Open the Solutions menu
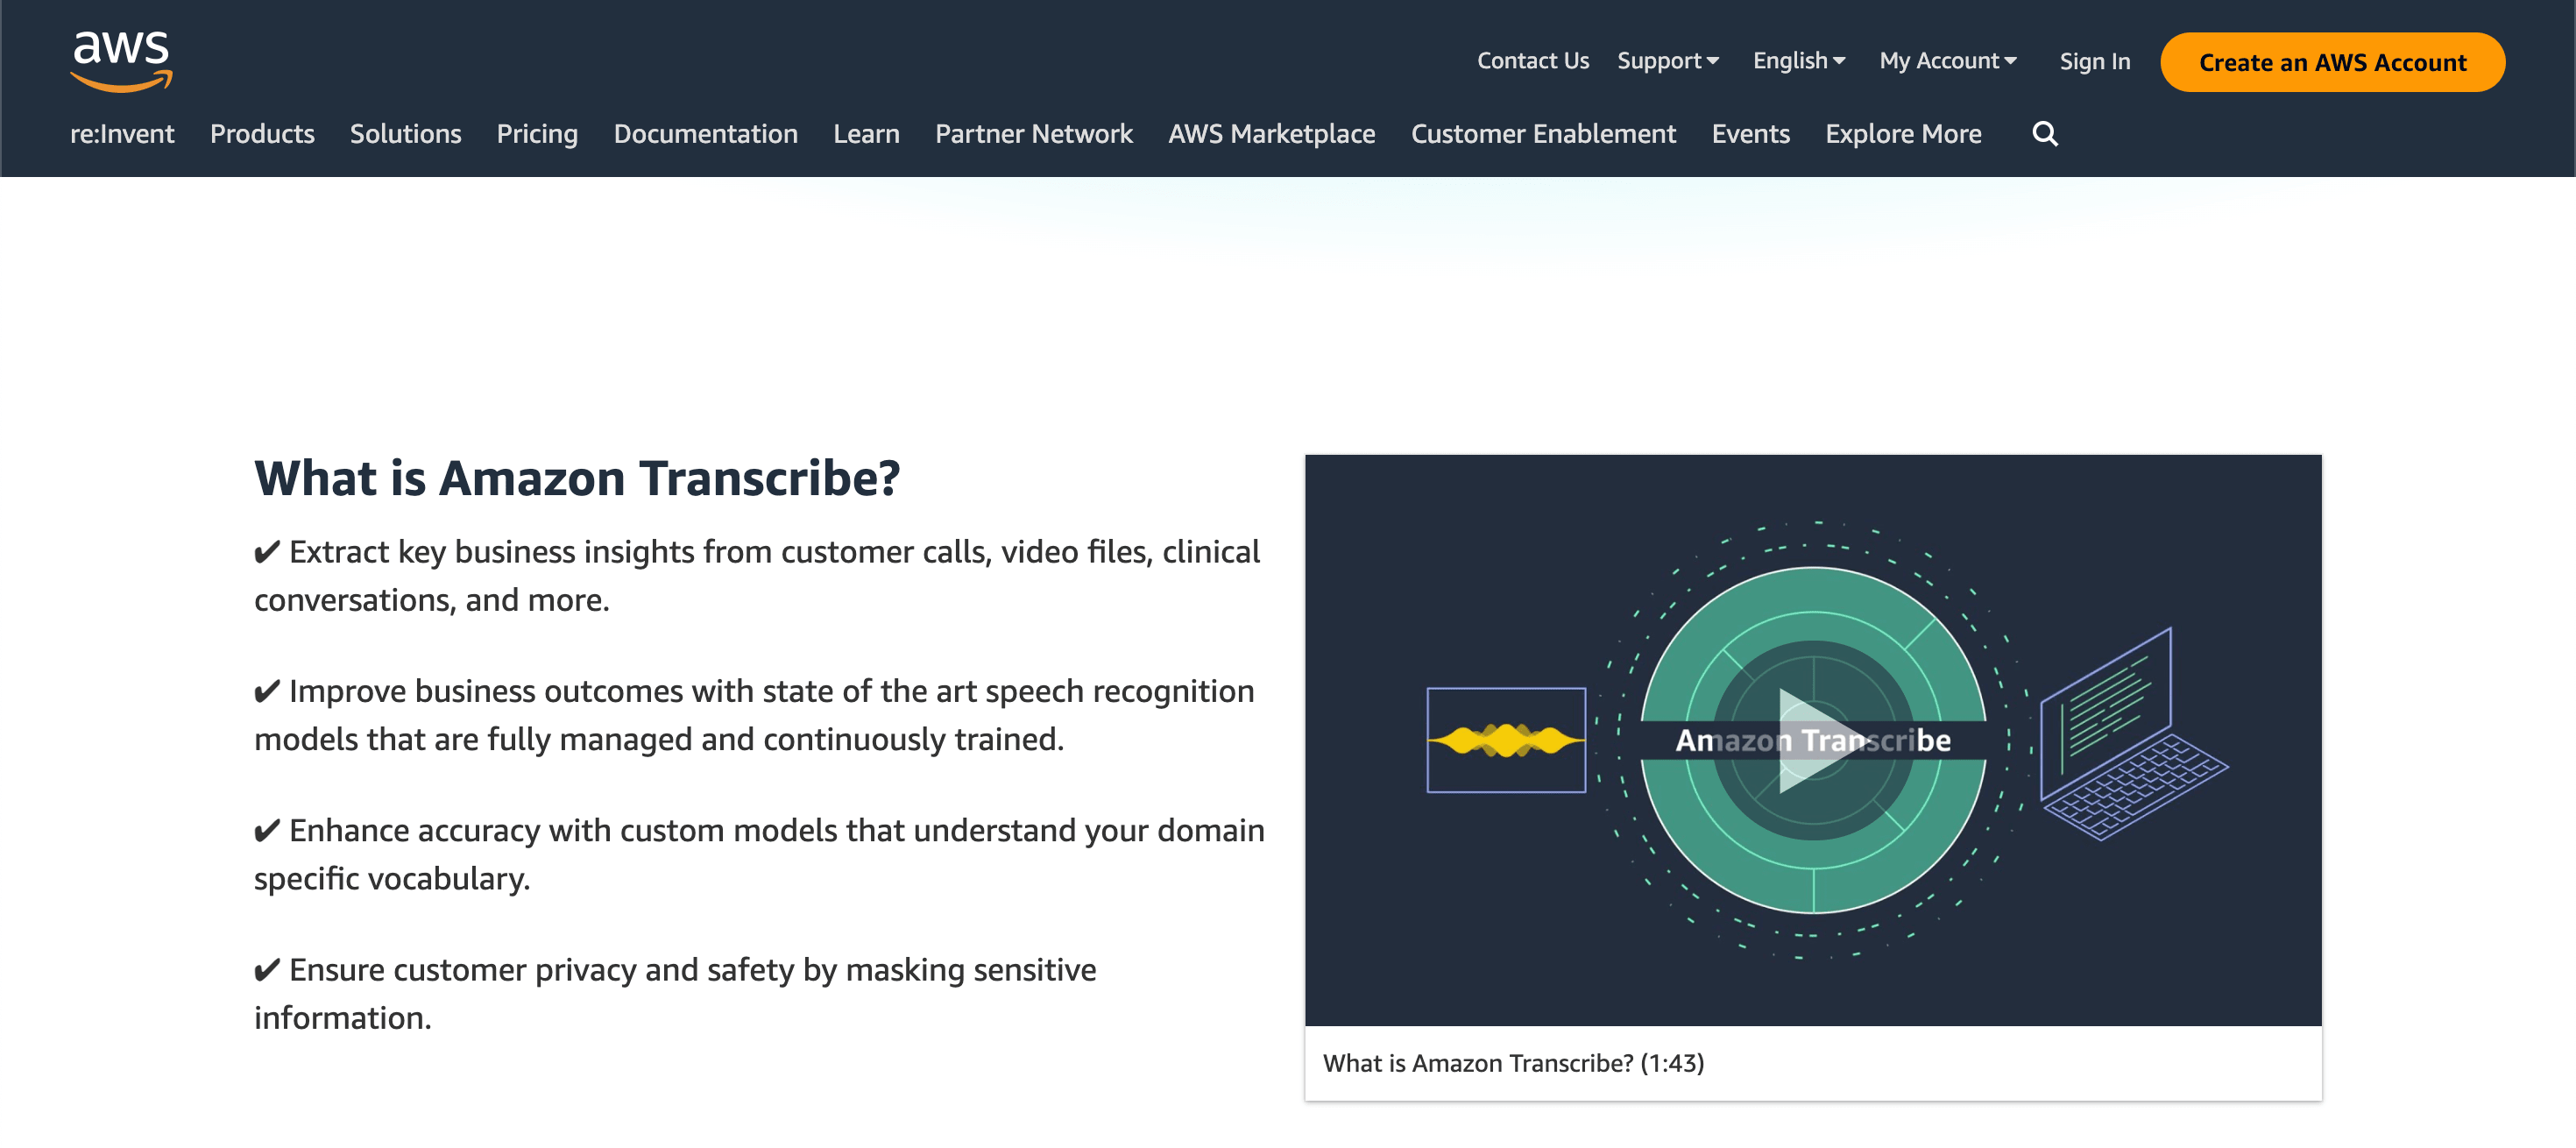The width and height of the screenshot is (2576, 1148). [405, 133]
